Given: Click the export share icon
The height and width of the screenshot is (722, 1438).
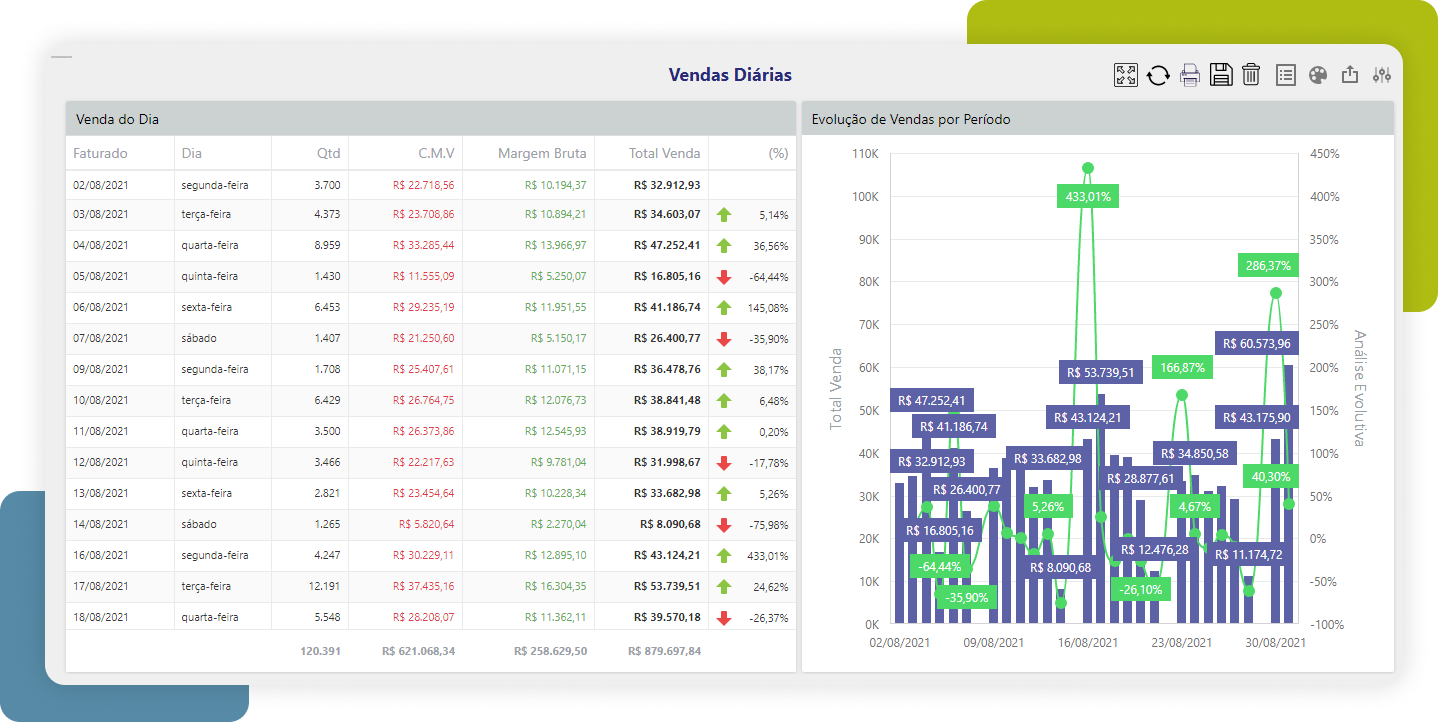Looking at the screenshot, I should (x=1350, y=75).
